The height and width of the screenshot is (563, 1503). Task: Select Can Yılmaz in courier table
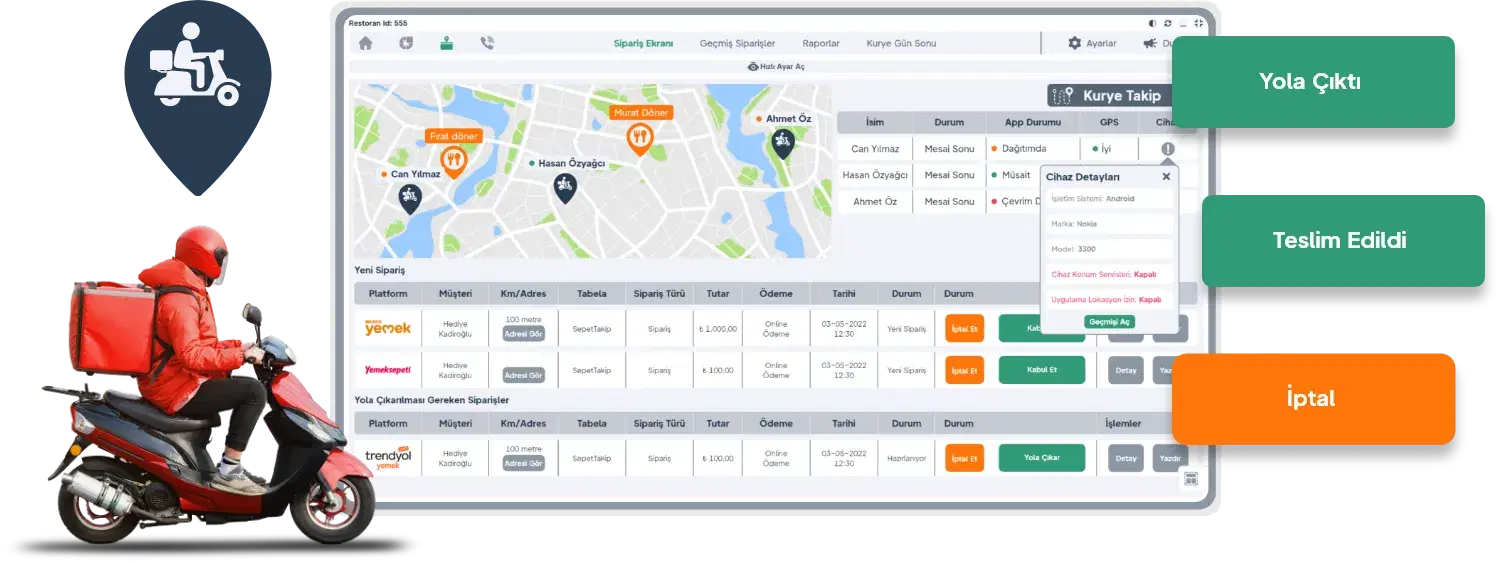click(875, 149)
